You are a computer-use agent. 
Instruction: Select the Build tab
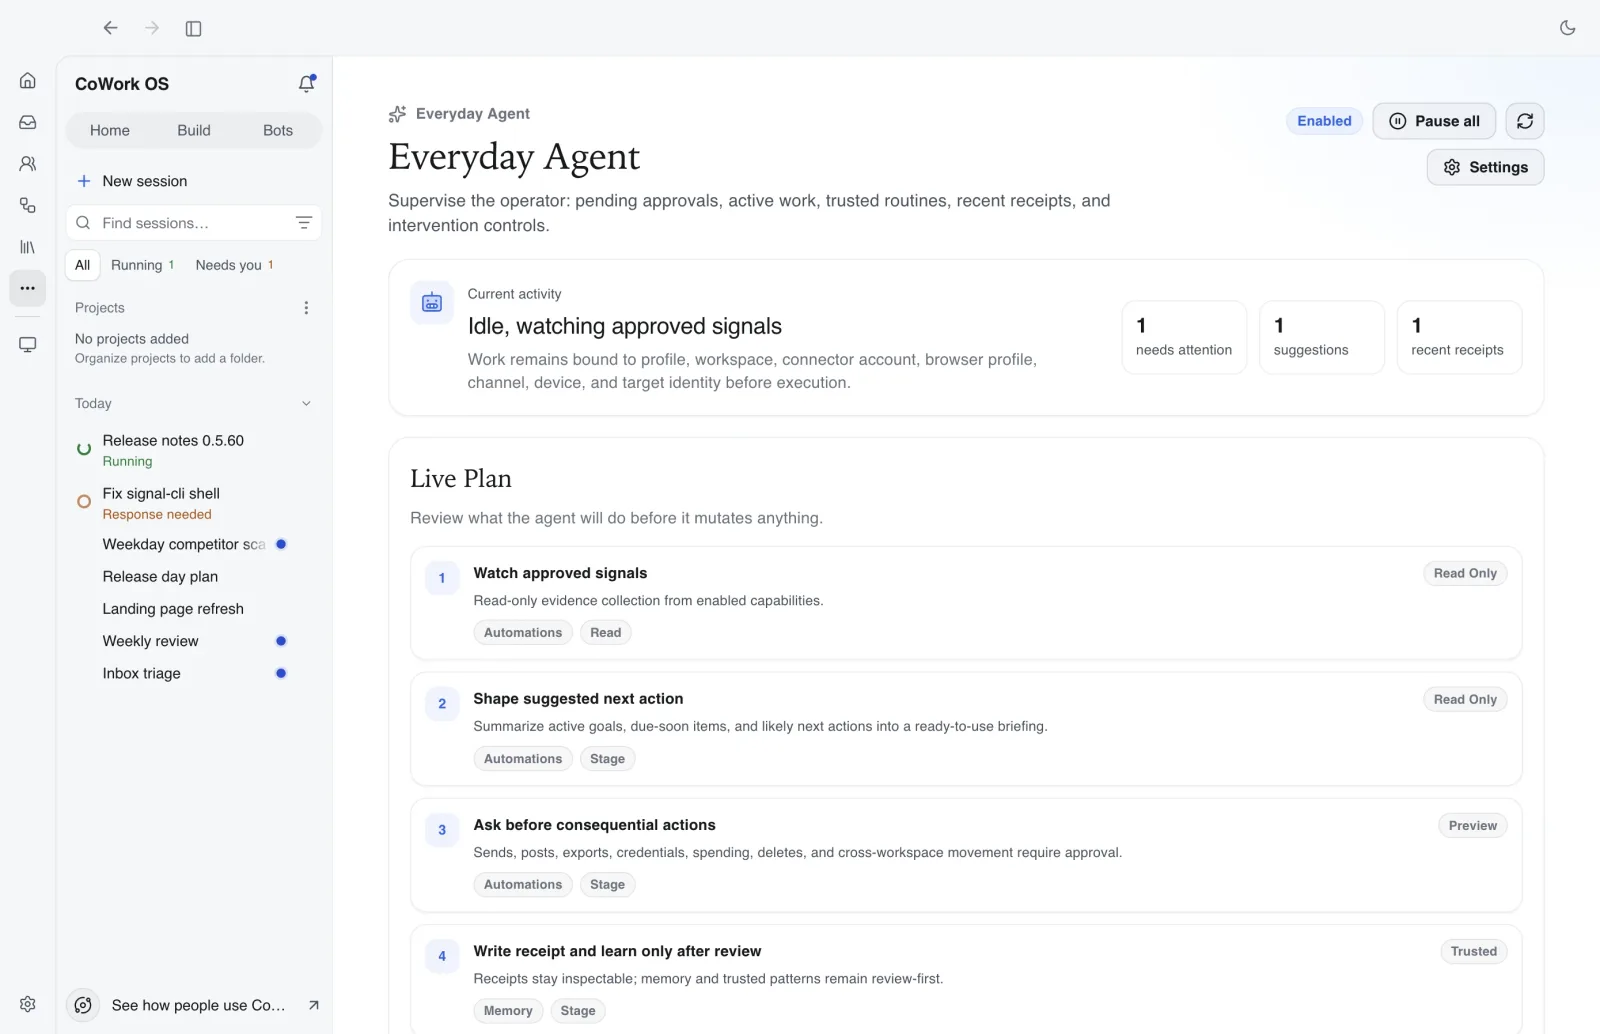point(194,130)
